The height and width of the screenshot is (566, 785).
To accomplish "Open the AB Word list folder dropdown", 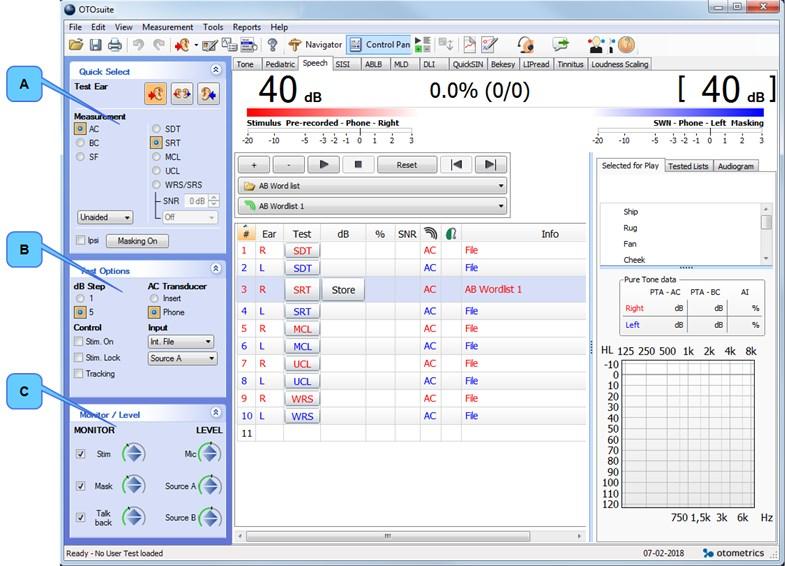I will click(x=372, y=186).
